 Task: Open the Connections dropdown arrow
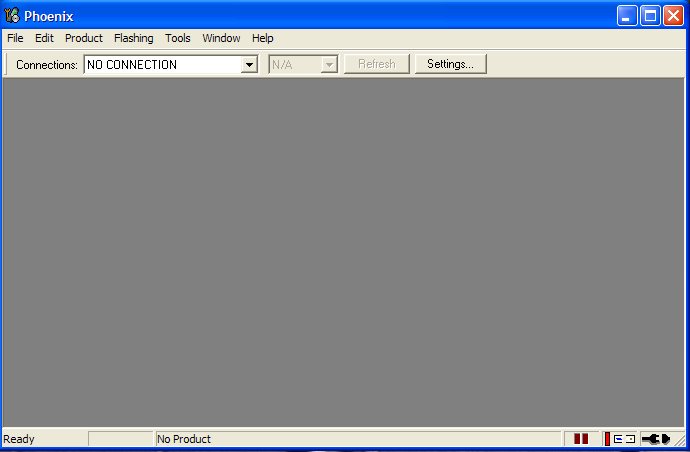(x=249, y=65)
